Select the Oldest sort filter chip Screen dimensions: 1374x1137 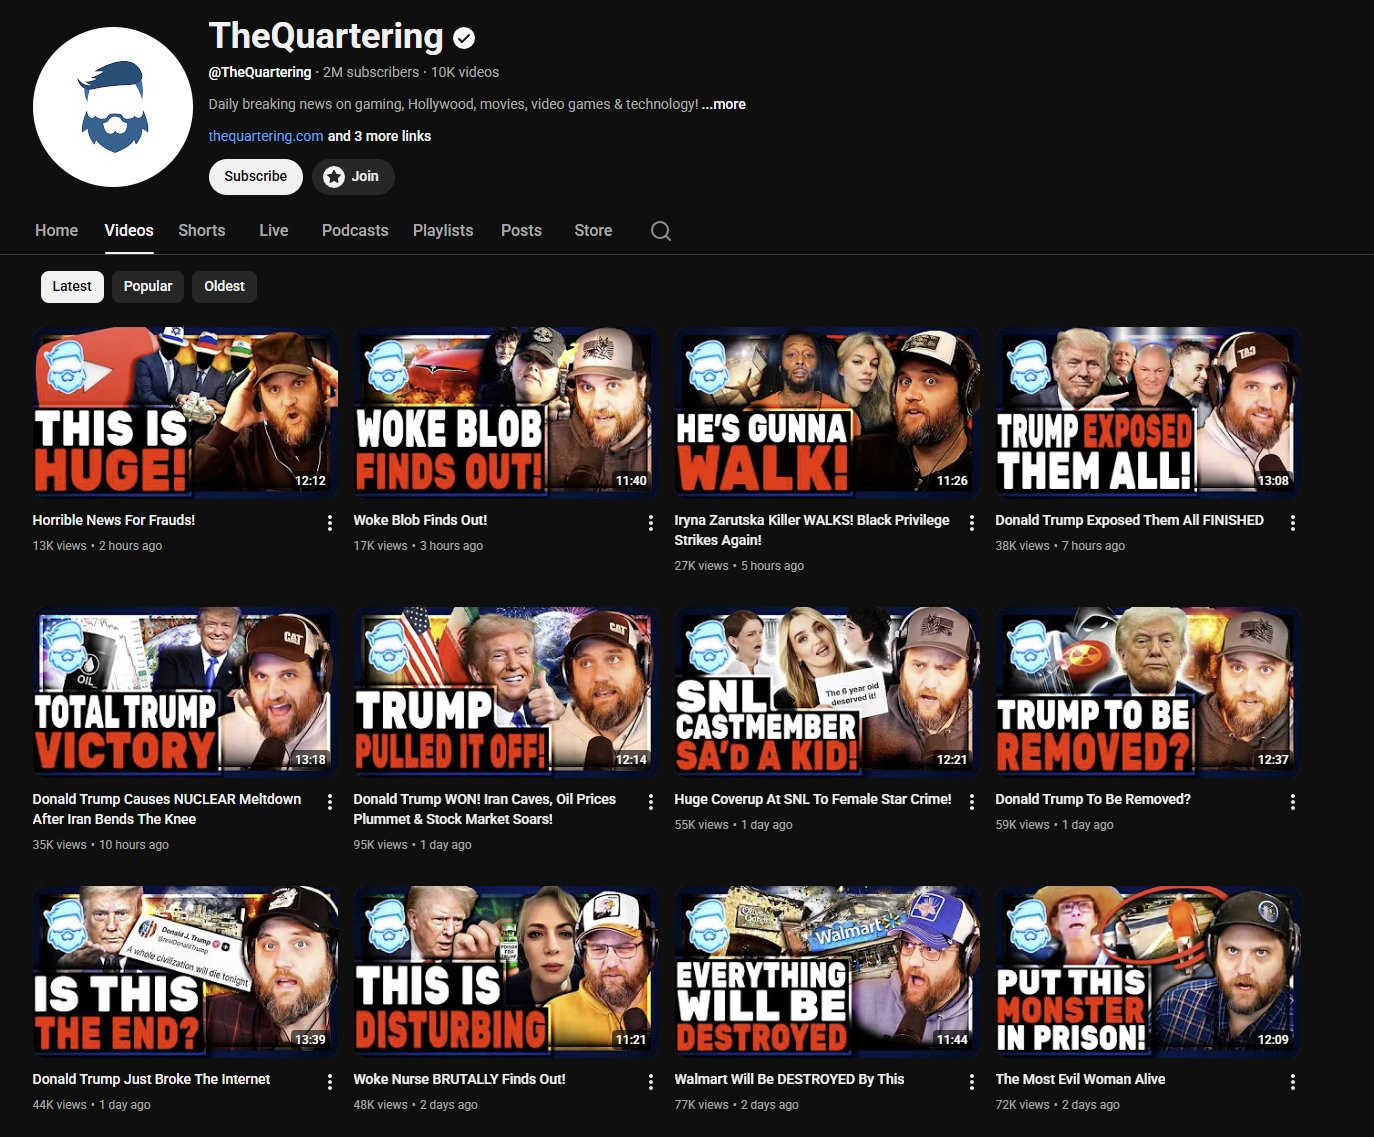pos(224,287)
